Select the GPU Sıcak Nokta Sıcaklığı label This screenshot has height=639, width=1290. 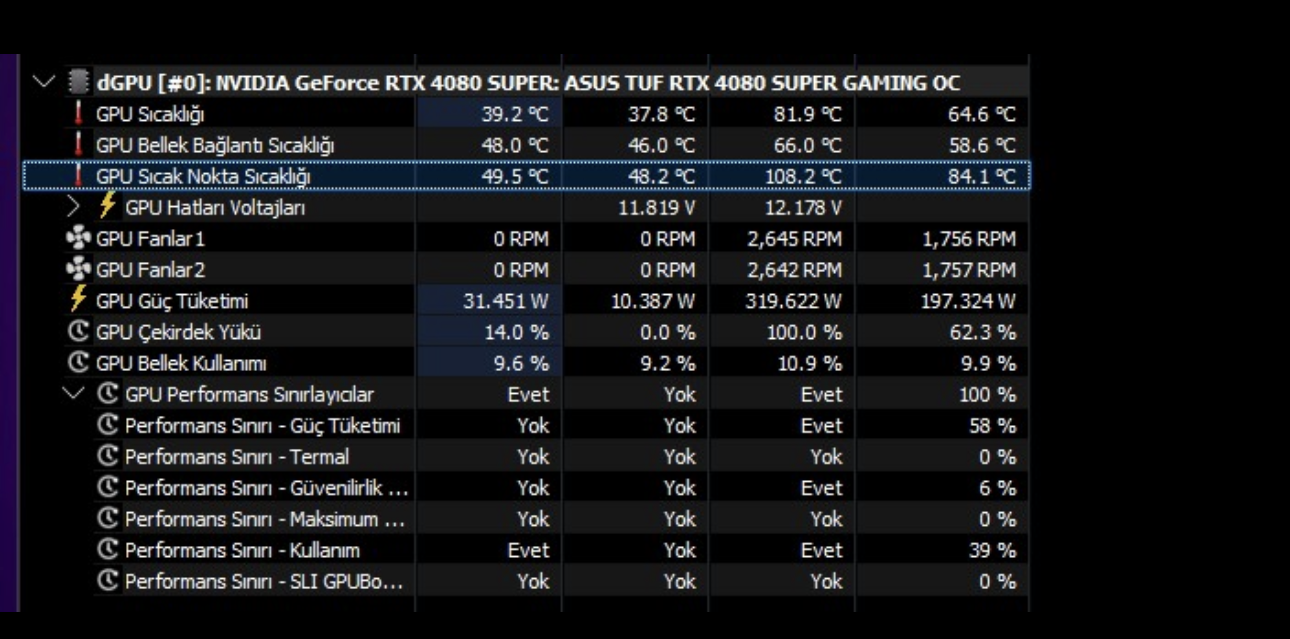[204, 177]
